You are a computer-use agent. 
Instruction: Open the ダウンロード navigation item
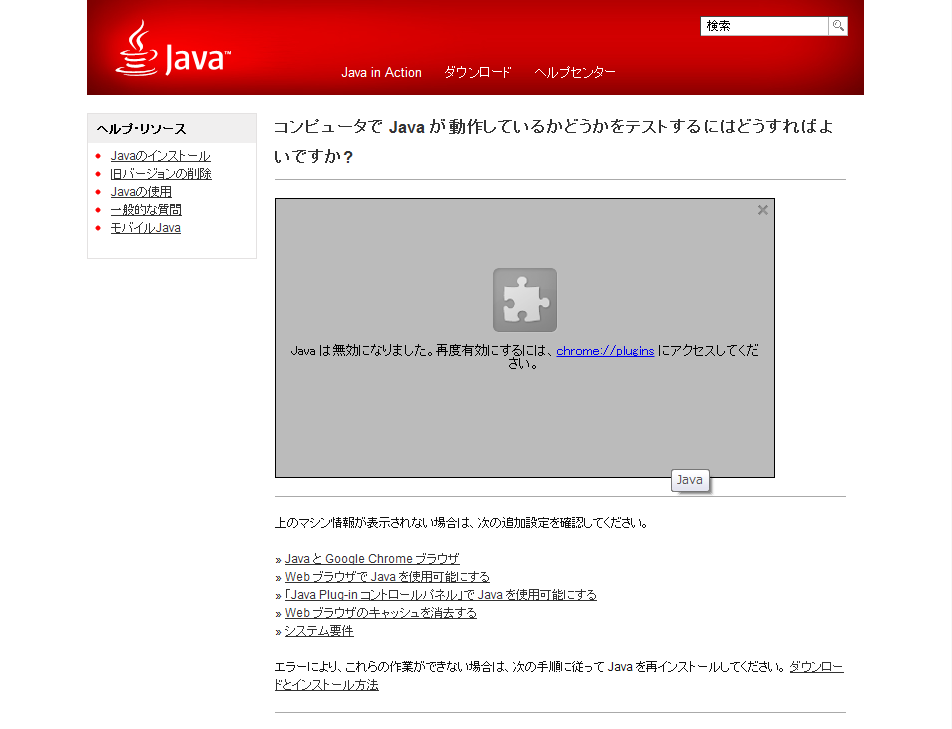point(478,73)
